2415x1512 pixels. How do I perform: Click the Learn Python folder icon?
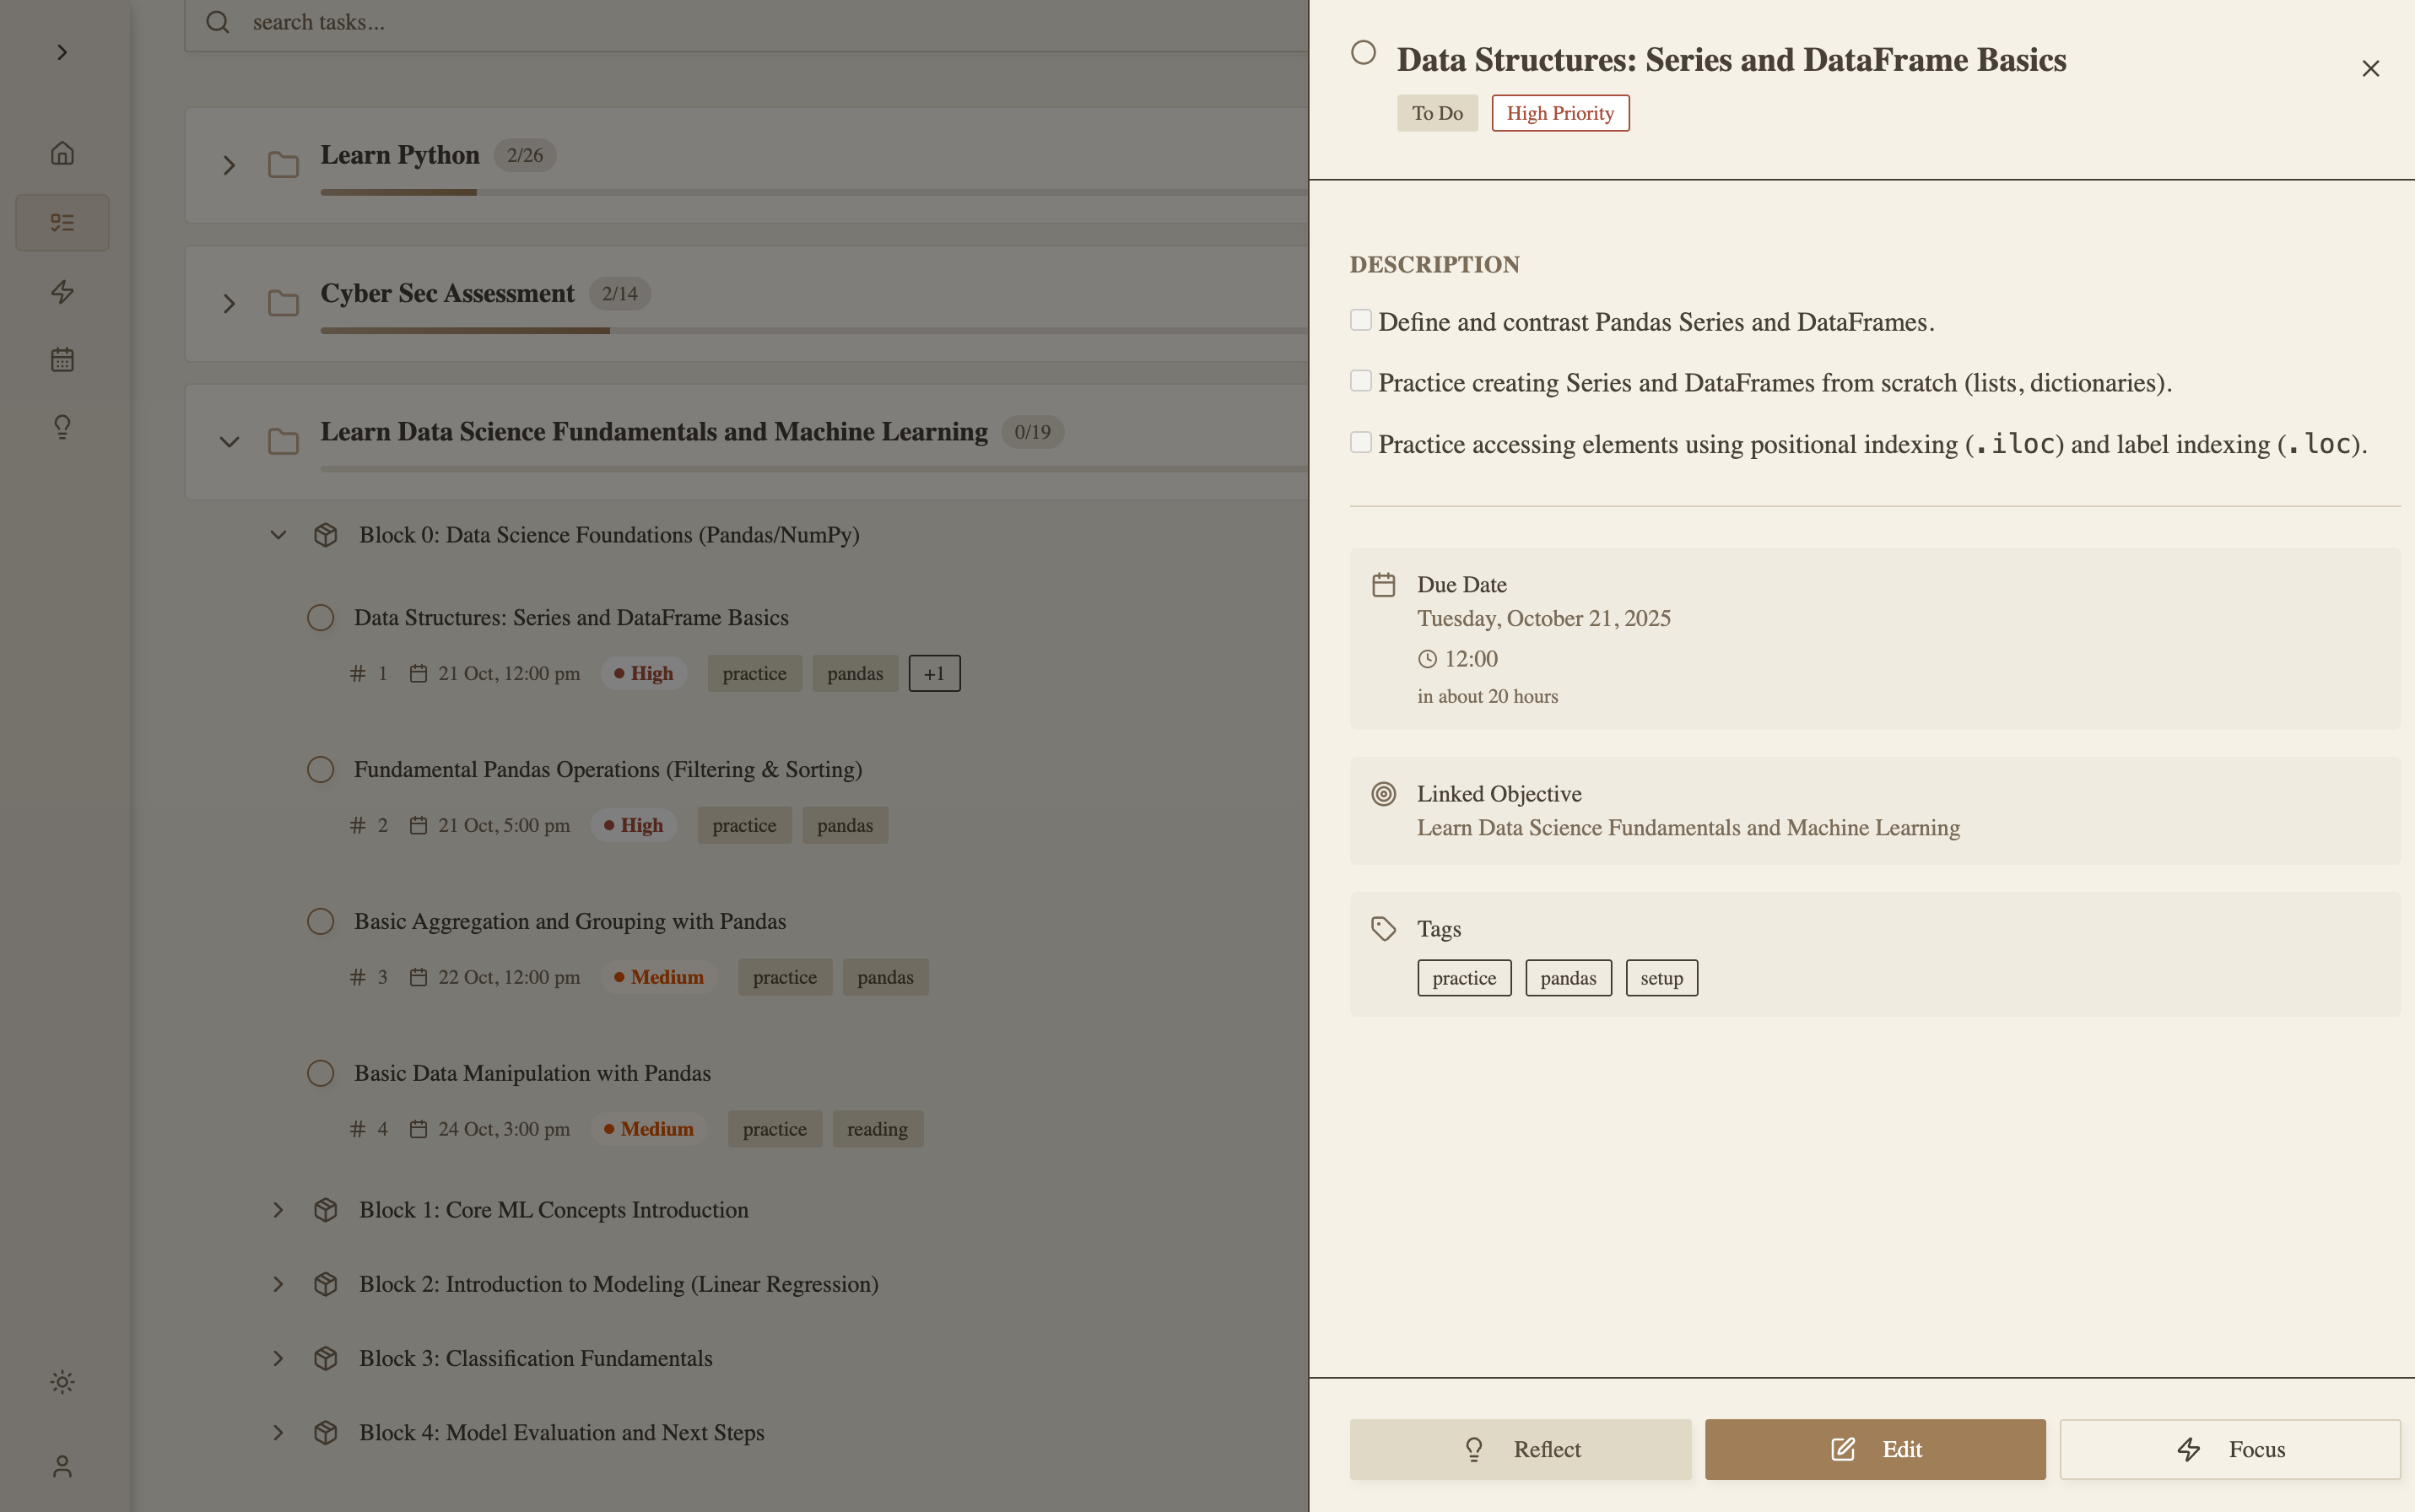283,165
